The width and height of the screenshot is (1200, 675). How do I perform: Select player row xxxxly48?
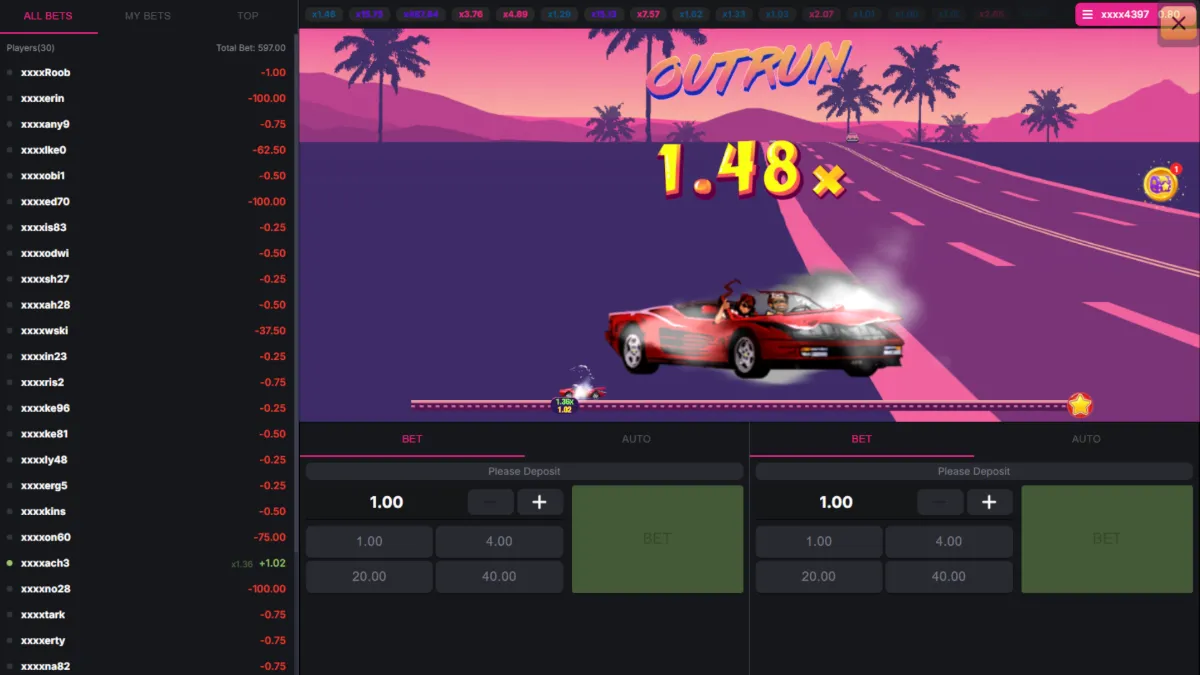tap(147, 460)
